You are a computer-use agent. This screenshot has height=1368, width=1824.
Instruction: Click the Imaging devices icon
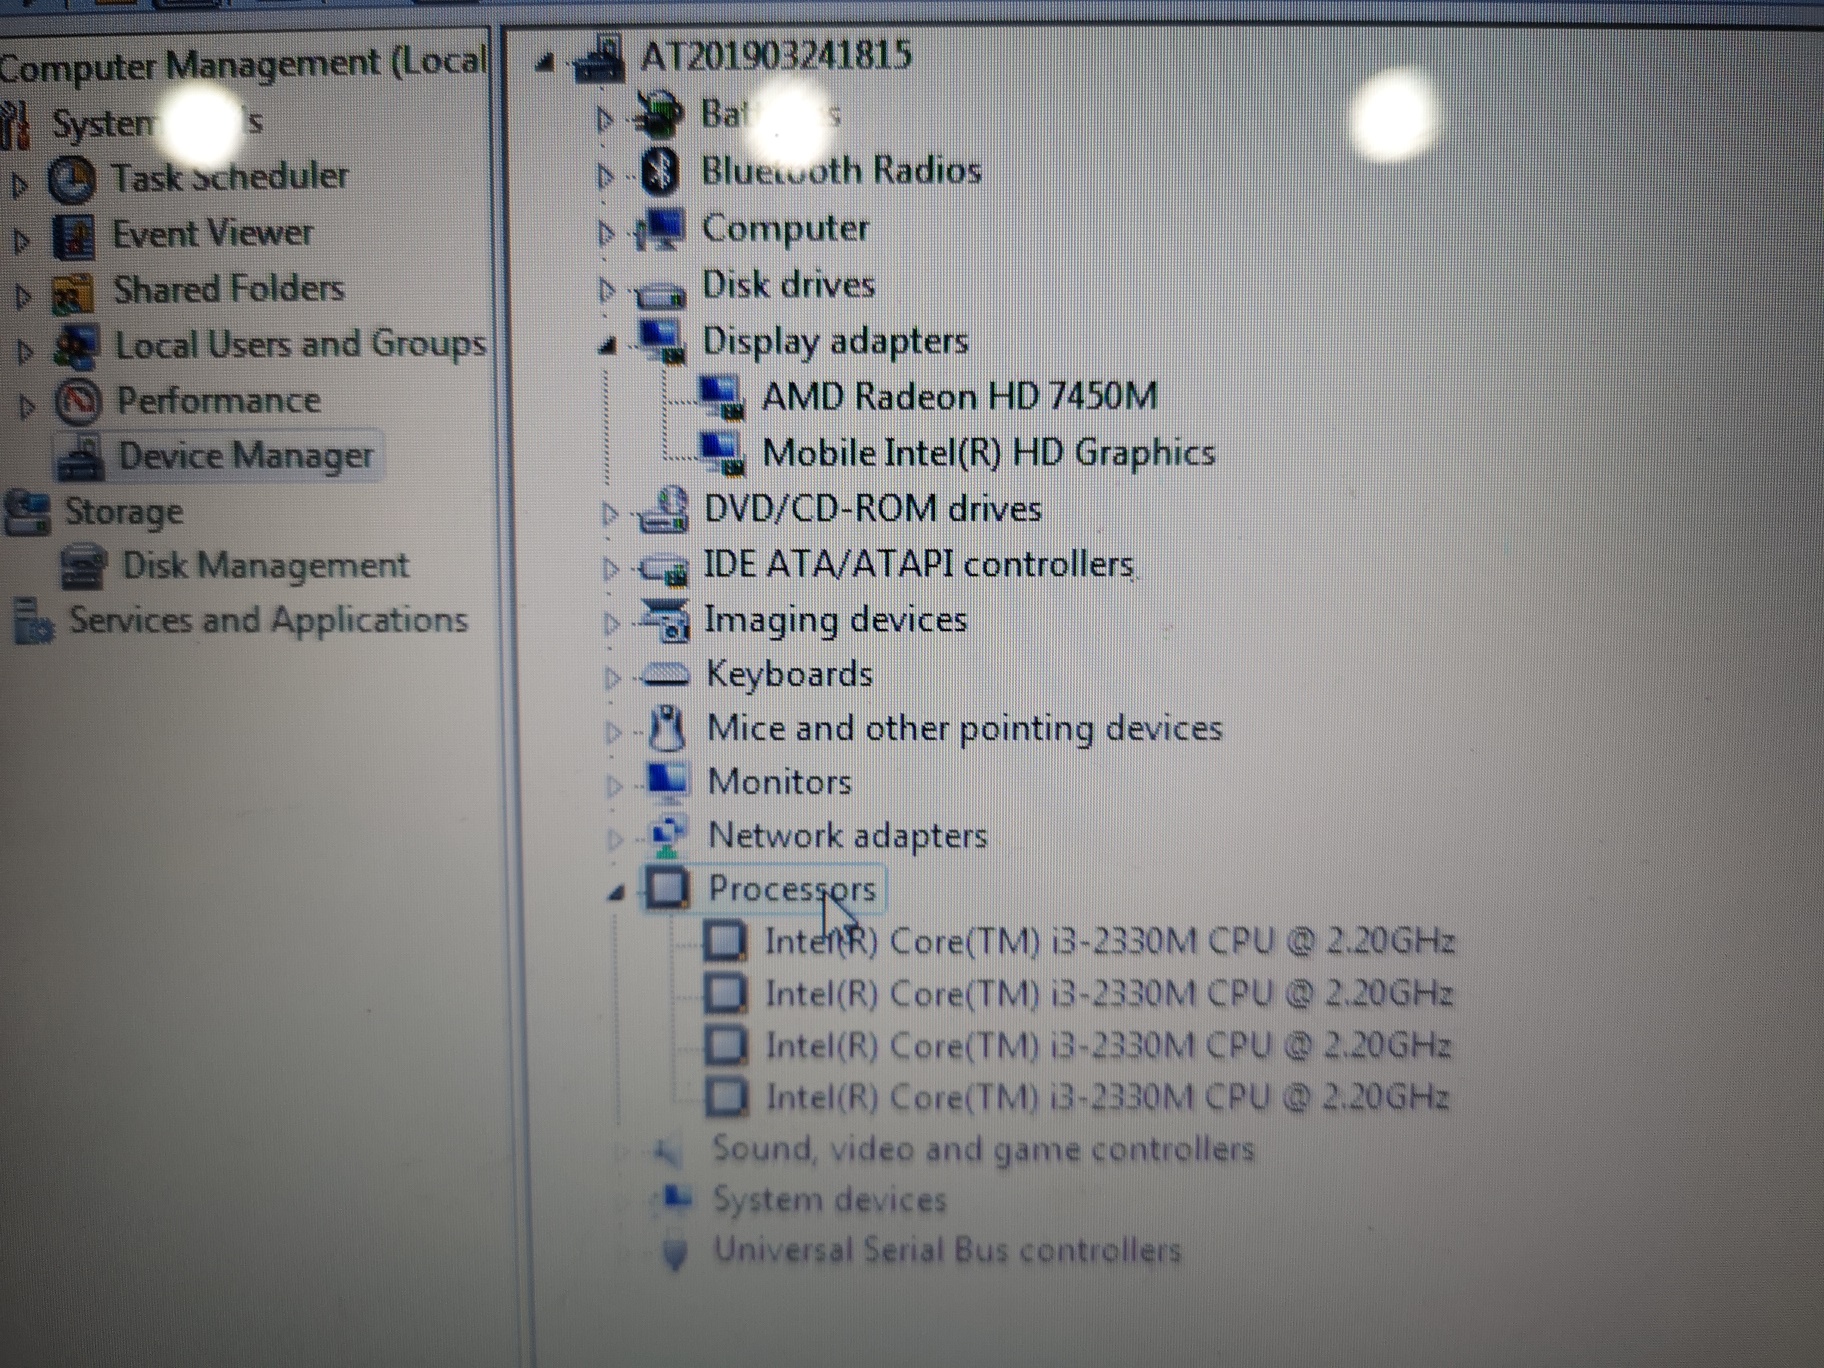665,620
